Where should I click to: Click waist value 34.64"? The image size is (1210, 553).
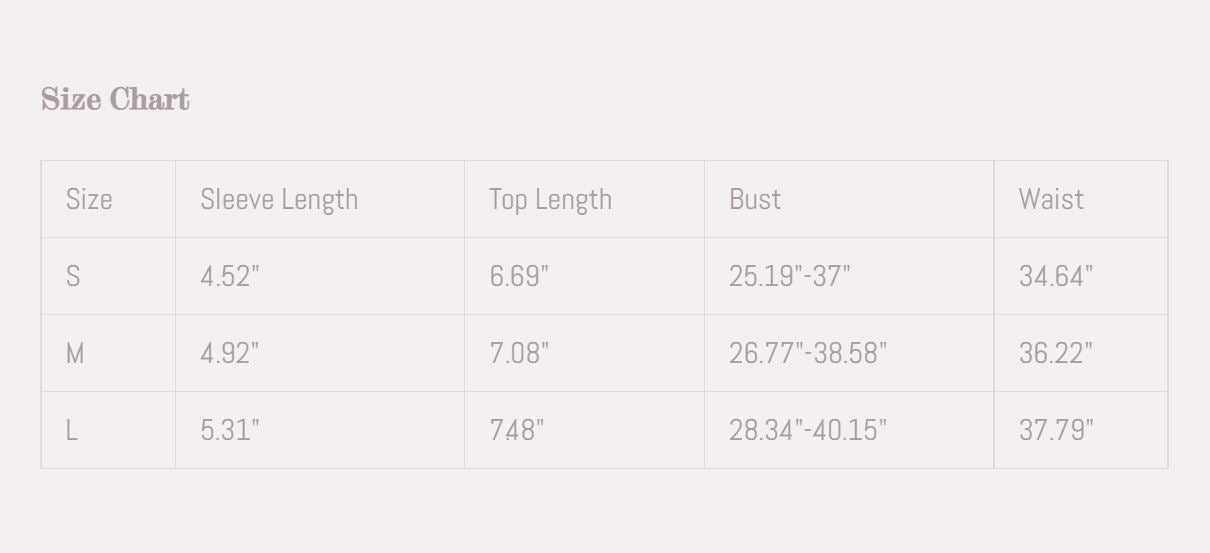click(1056, 276)
